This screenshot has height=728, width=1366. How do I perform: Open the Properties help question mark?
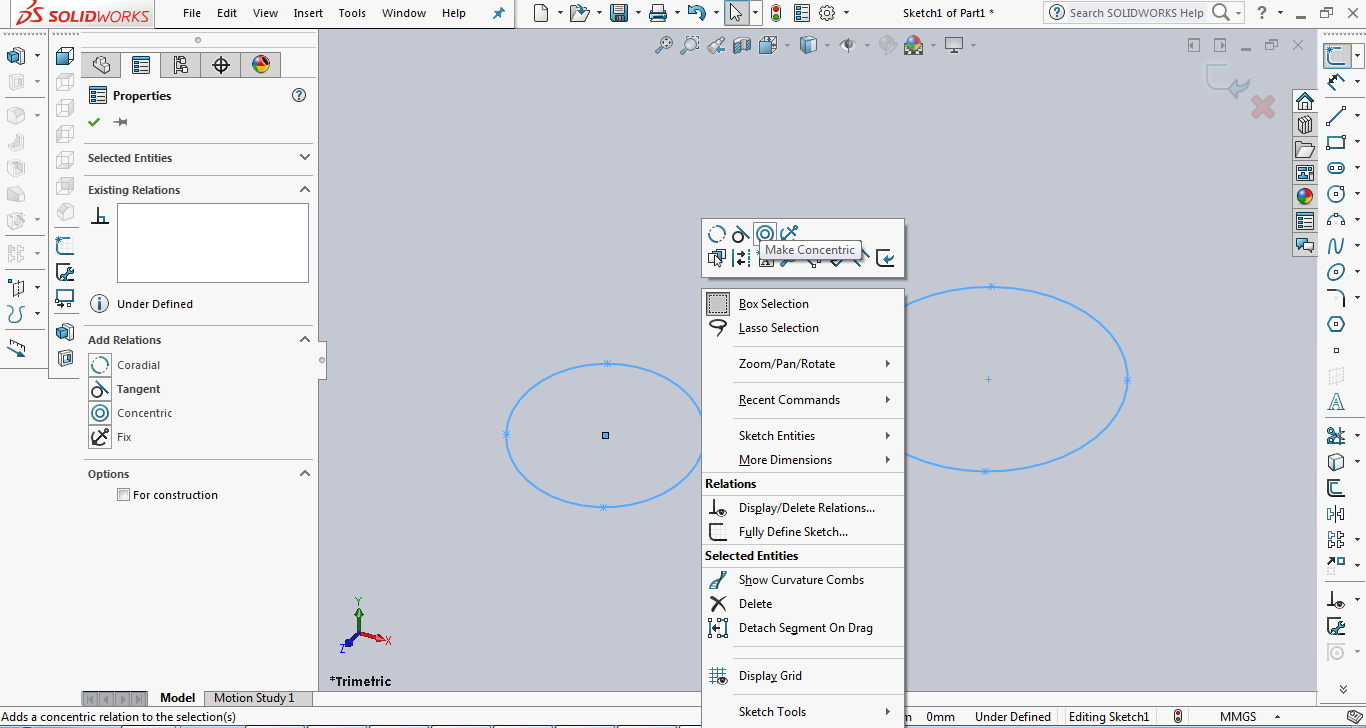(x=299, y=96)
